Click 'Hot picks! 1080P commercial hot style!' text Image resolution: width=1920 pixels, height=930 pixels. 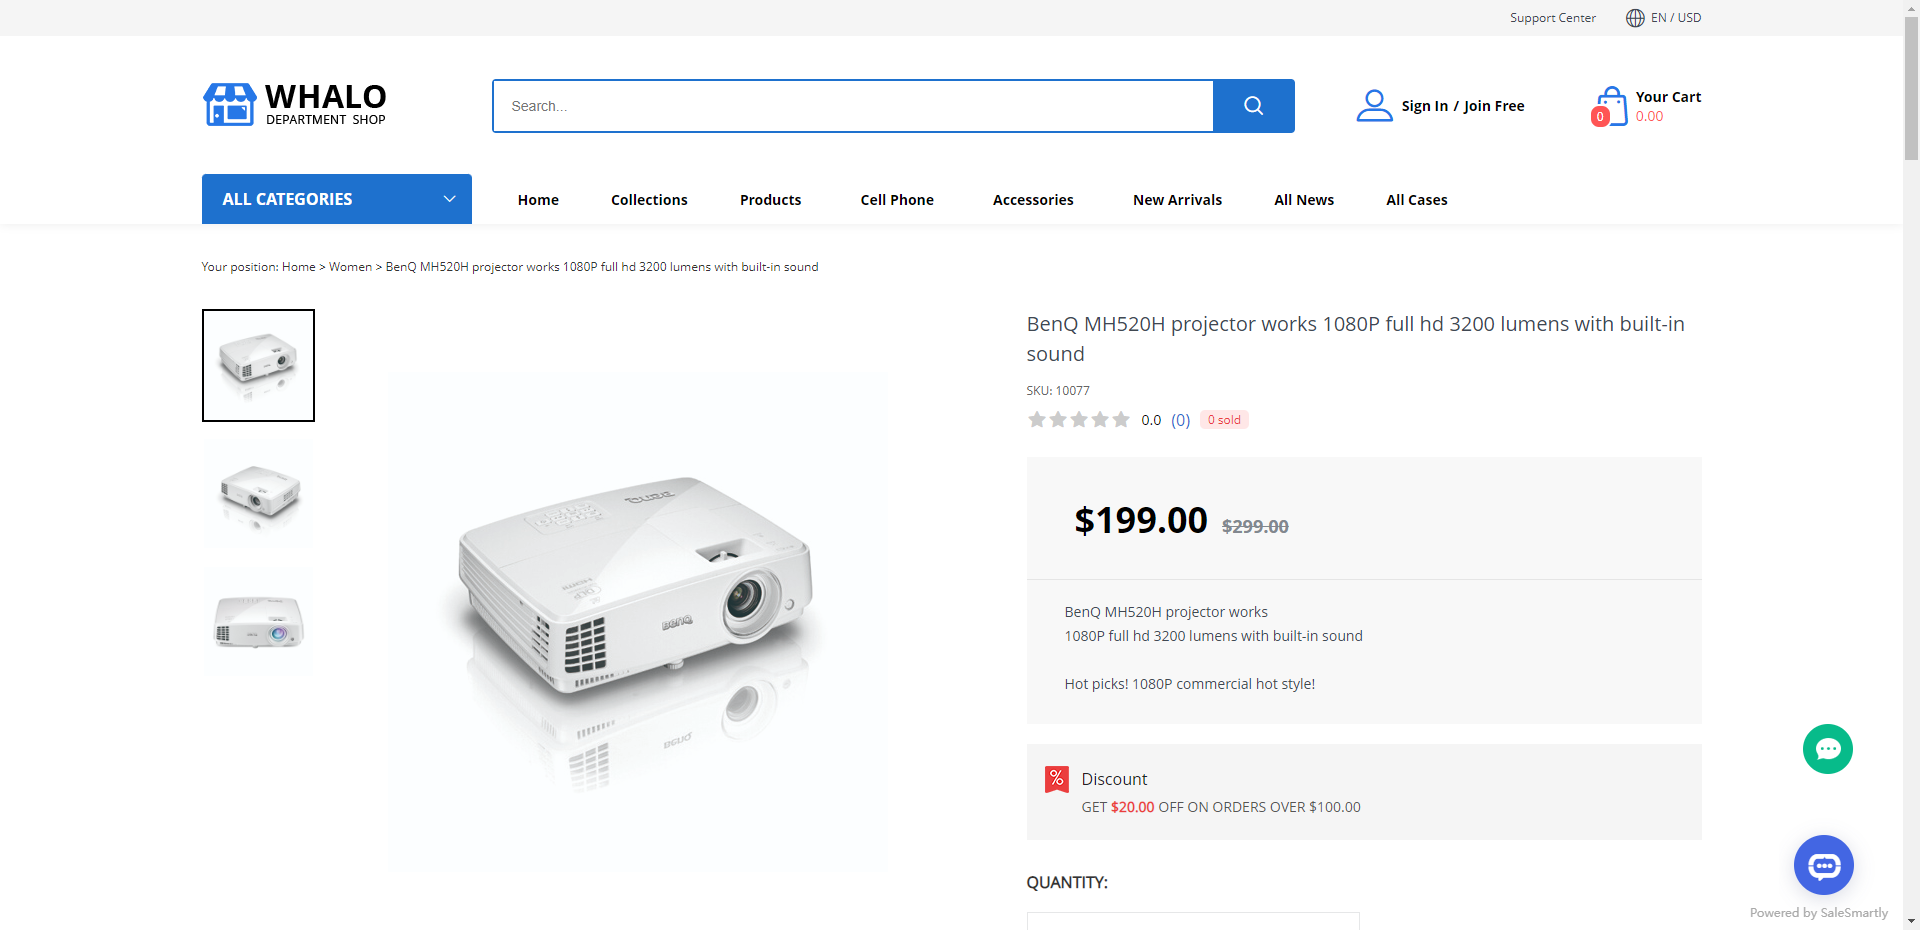[1189, 684]
